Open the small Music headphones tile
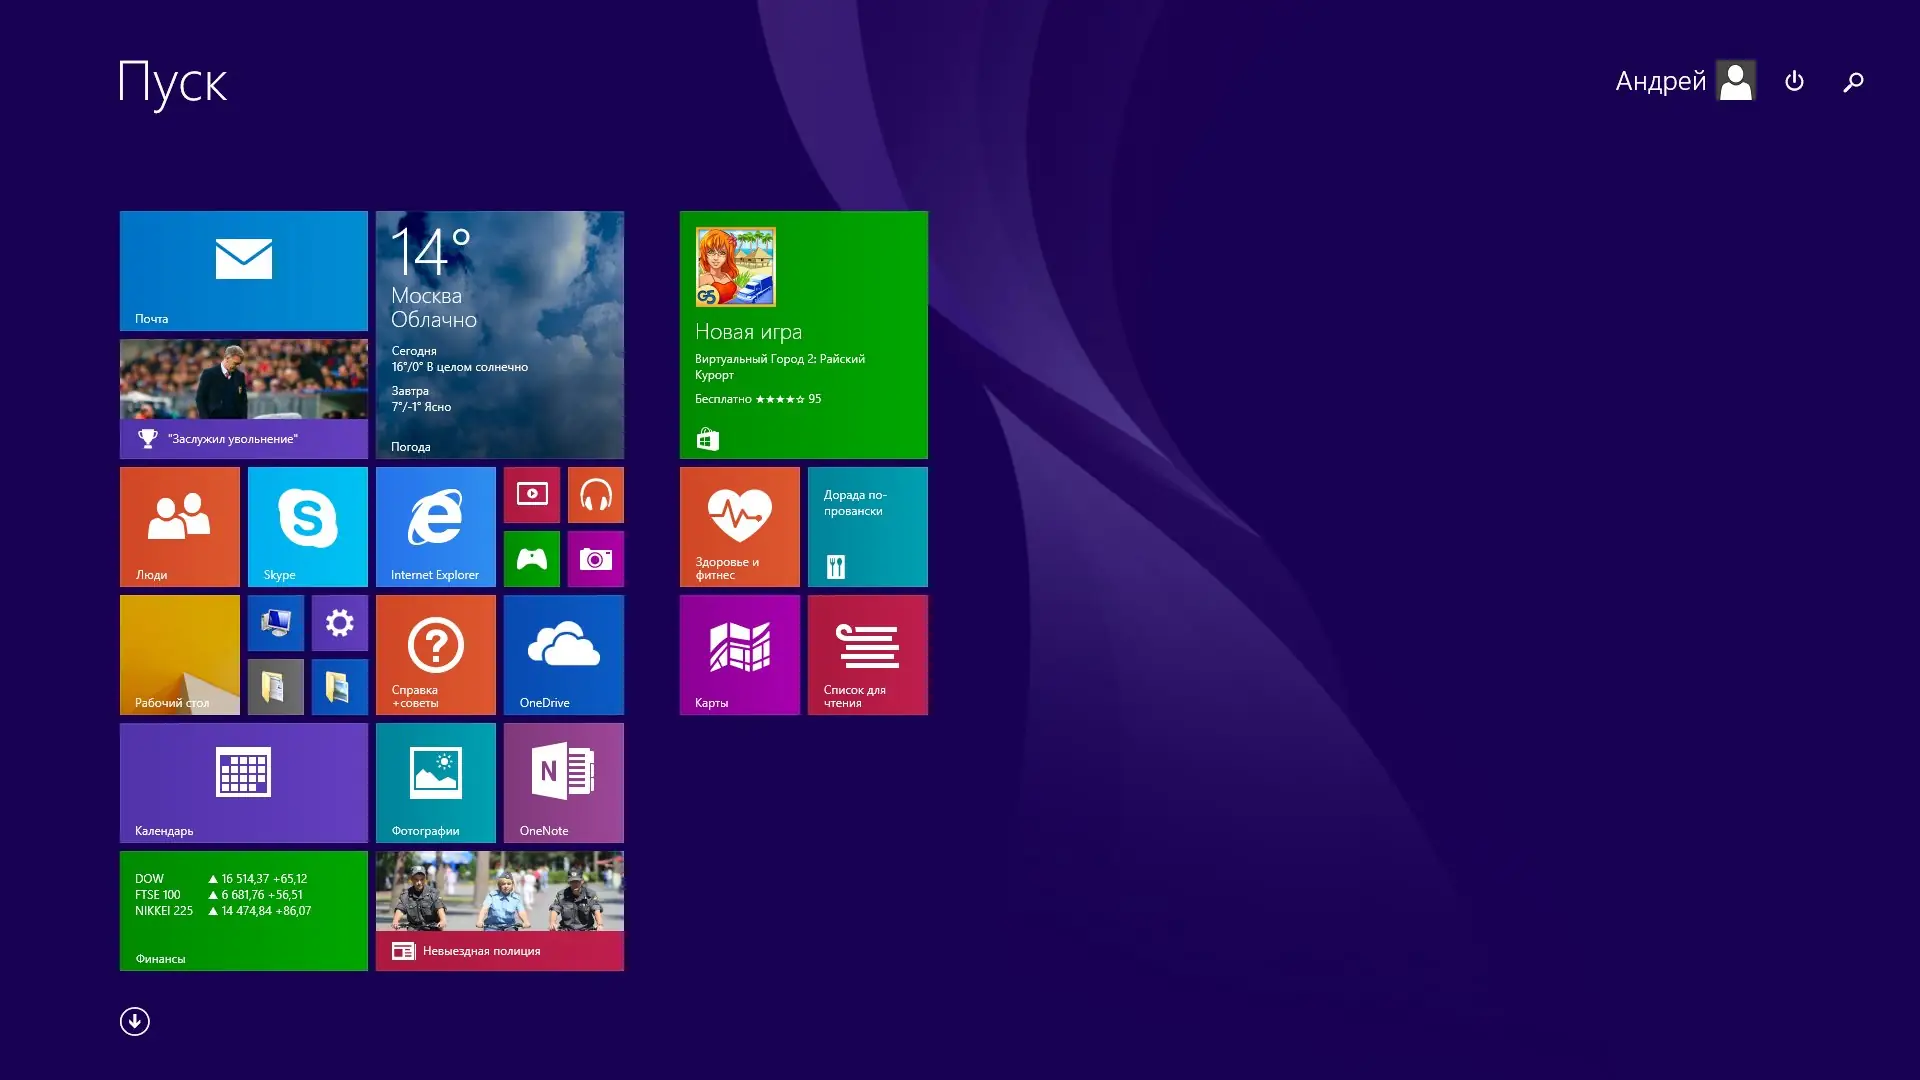The image size is (1920, 1080). click(x=595, y=495)
